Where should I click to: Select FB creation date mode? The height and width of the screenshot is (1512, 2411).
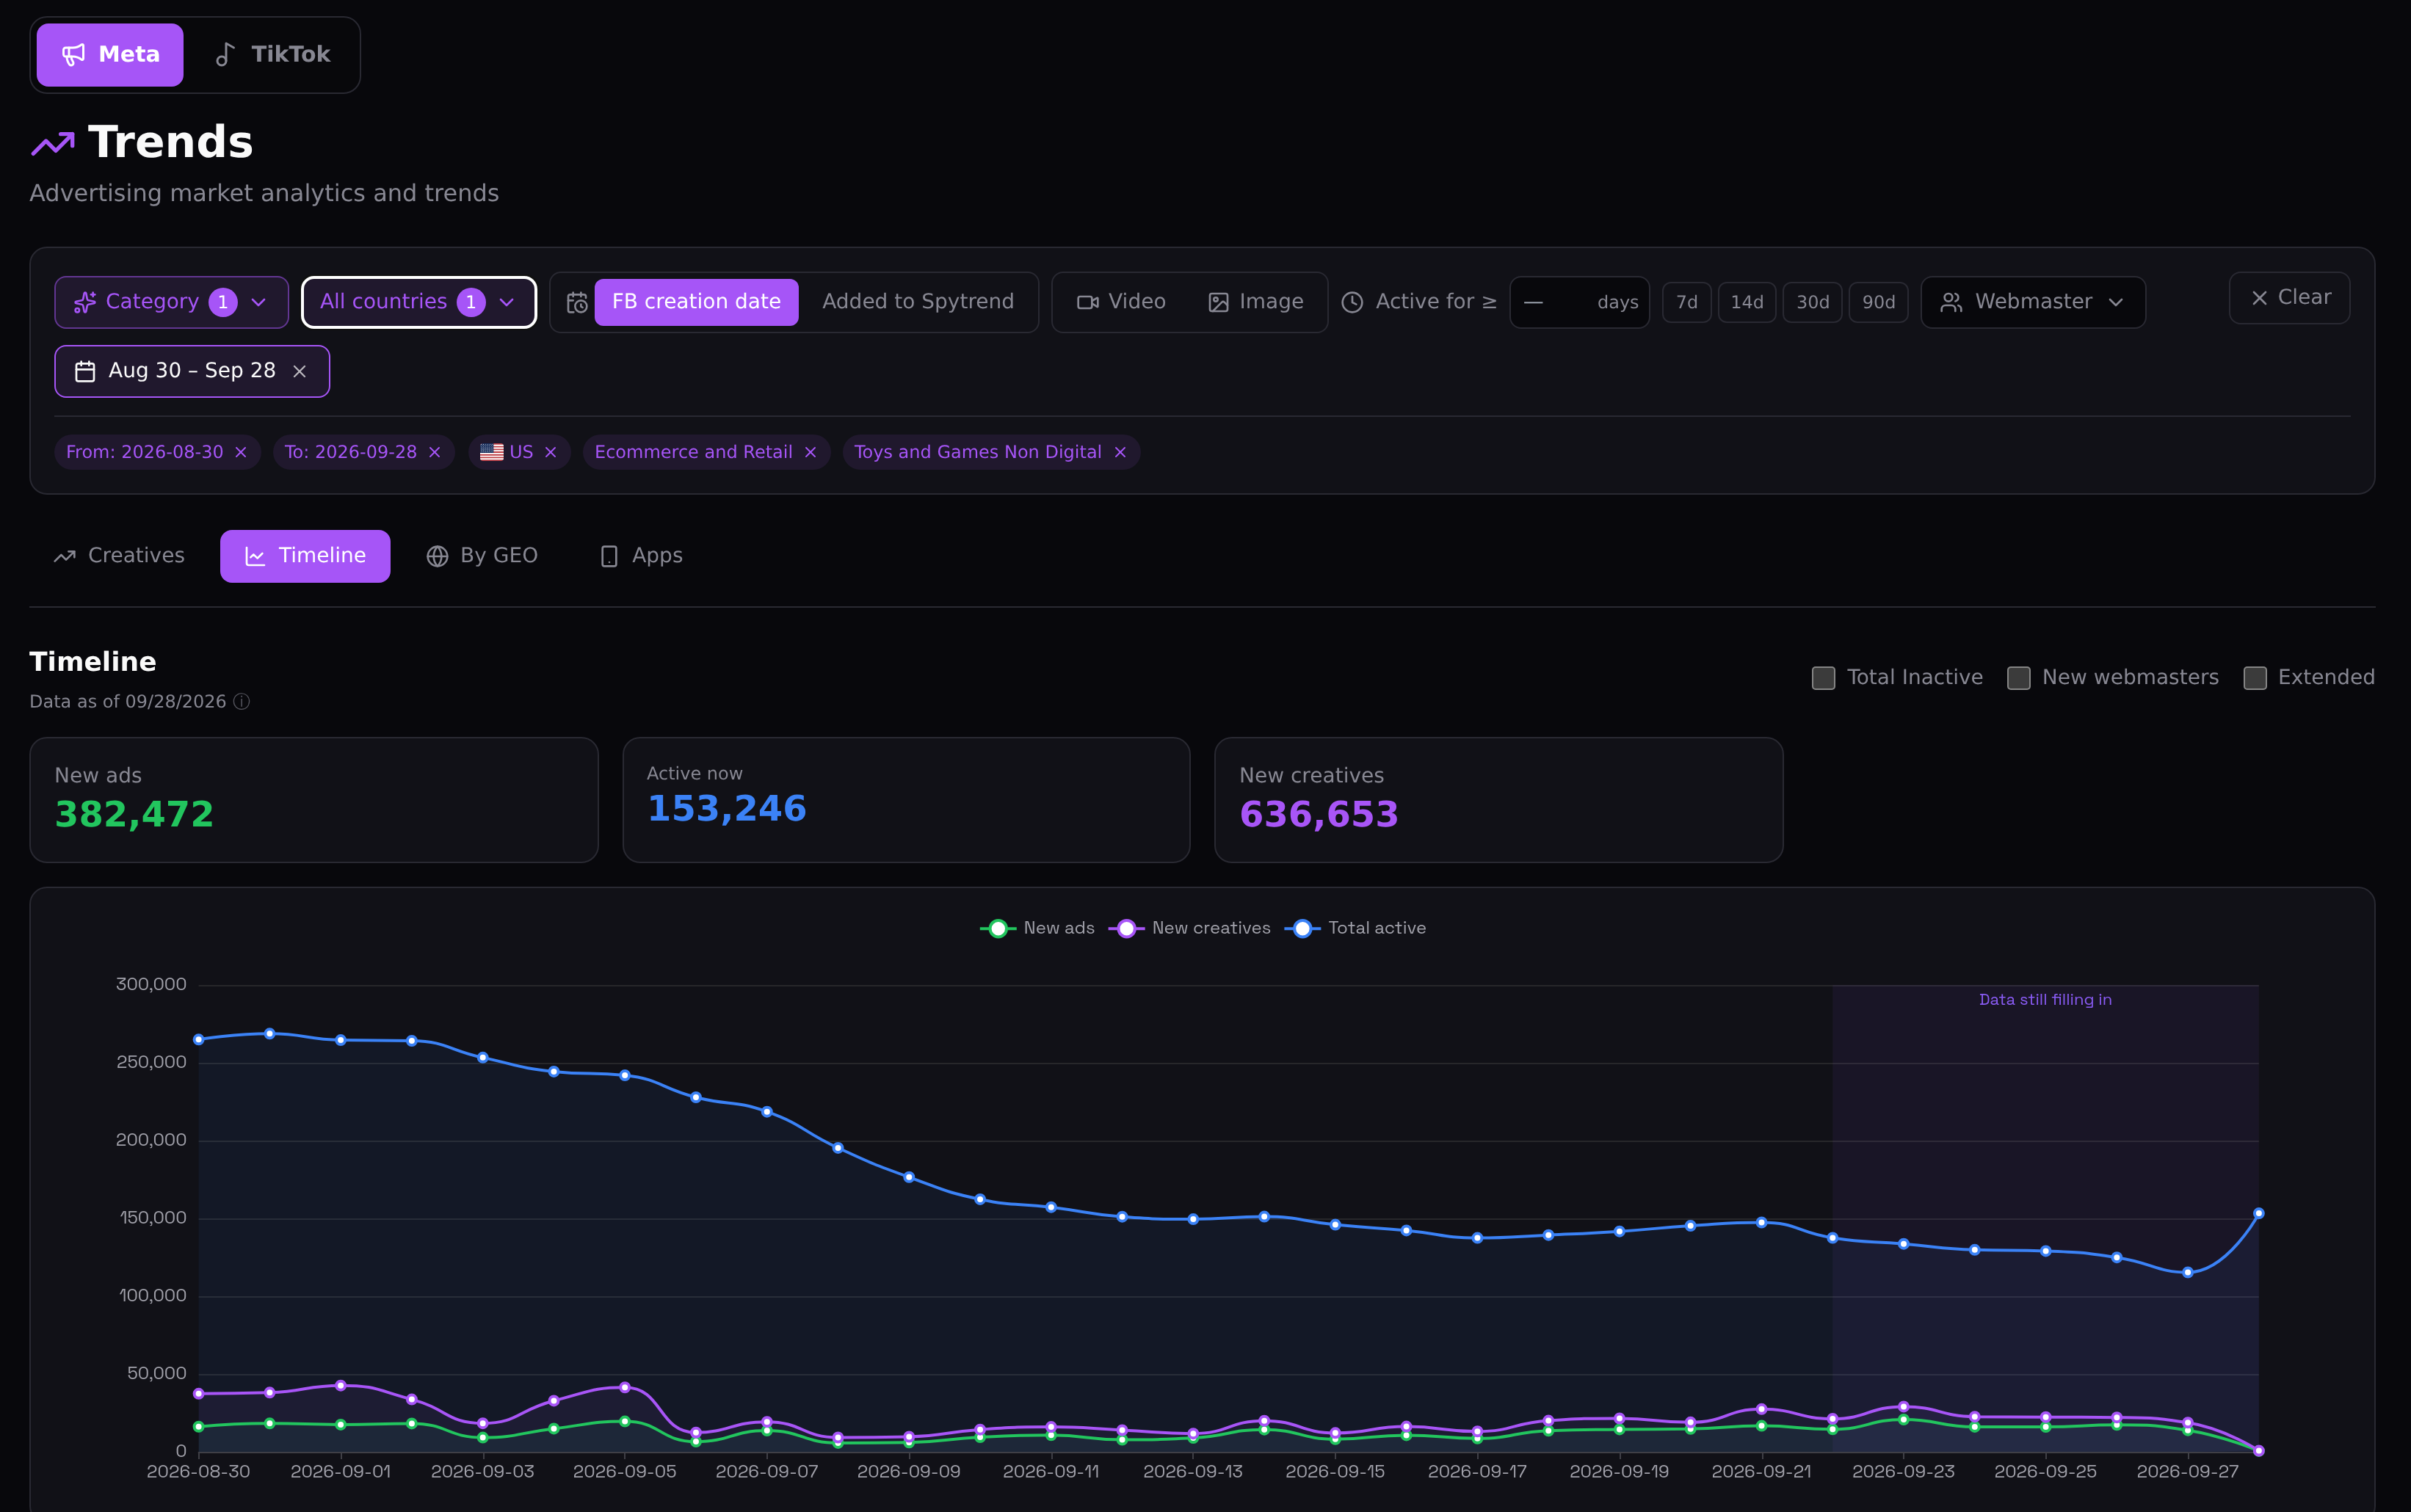pos(696,302)
